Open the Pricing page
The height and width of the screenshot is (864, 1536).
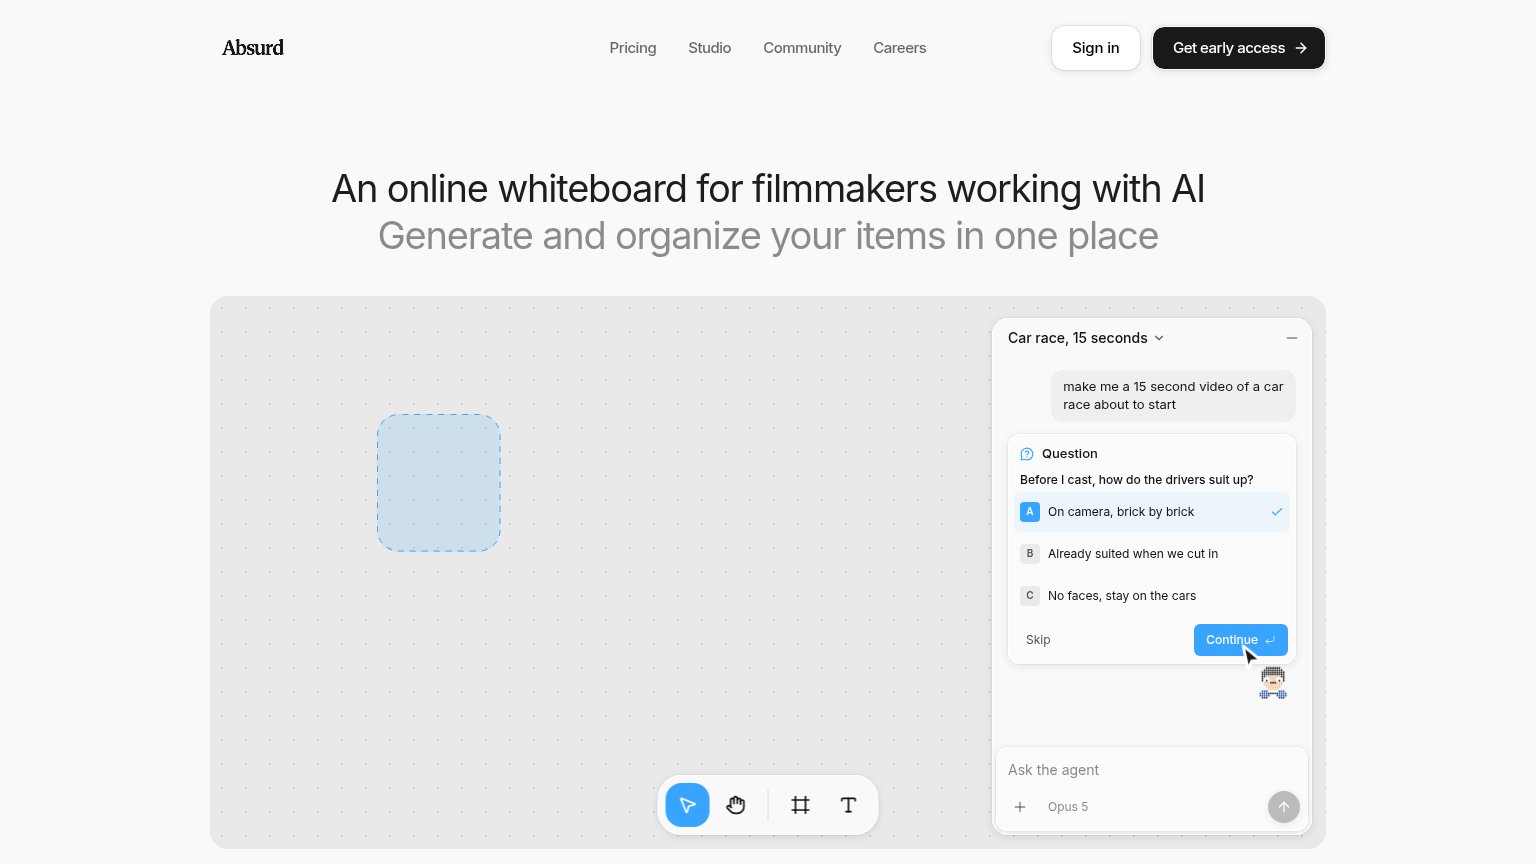pos(633,48)
